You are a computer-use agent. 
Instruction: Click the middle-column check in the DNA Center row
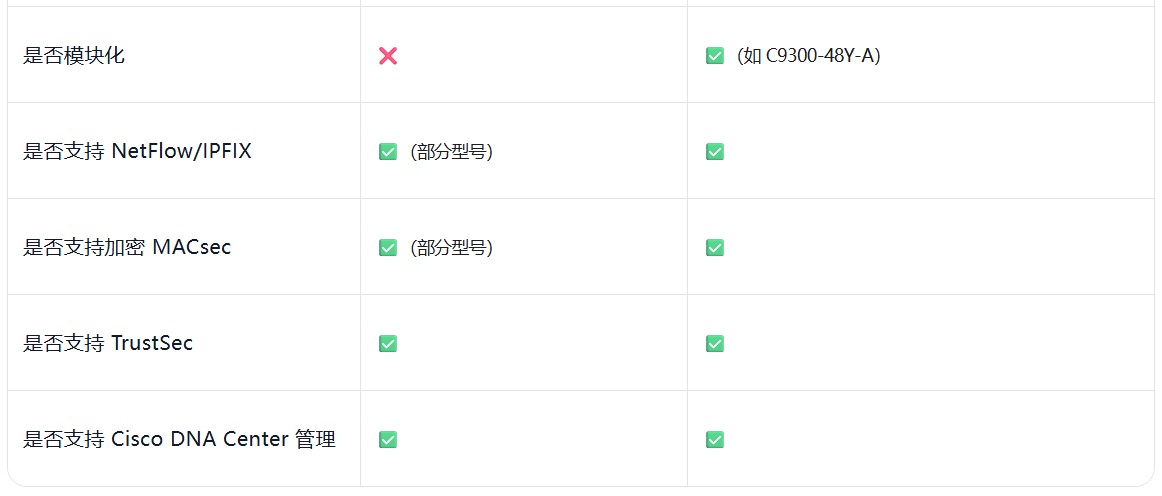pyautogui.click(x=388, y=440)
